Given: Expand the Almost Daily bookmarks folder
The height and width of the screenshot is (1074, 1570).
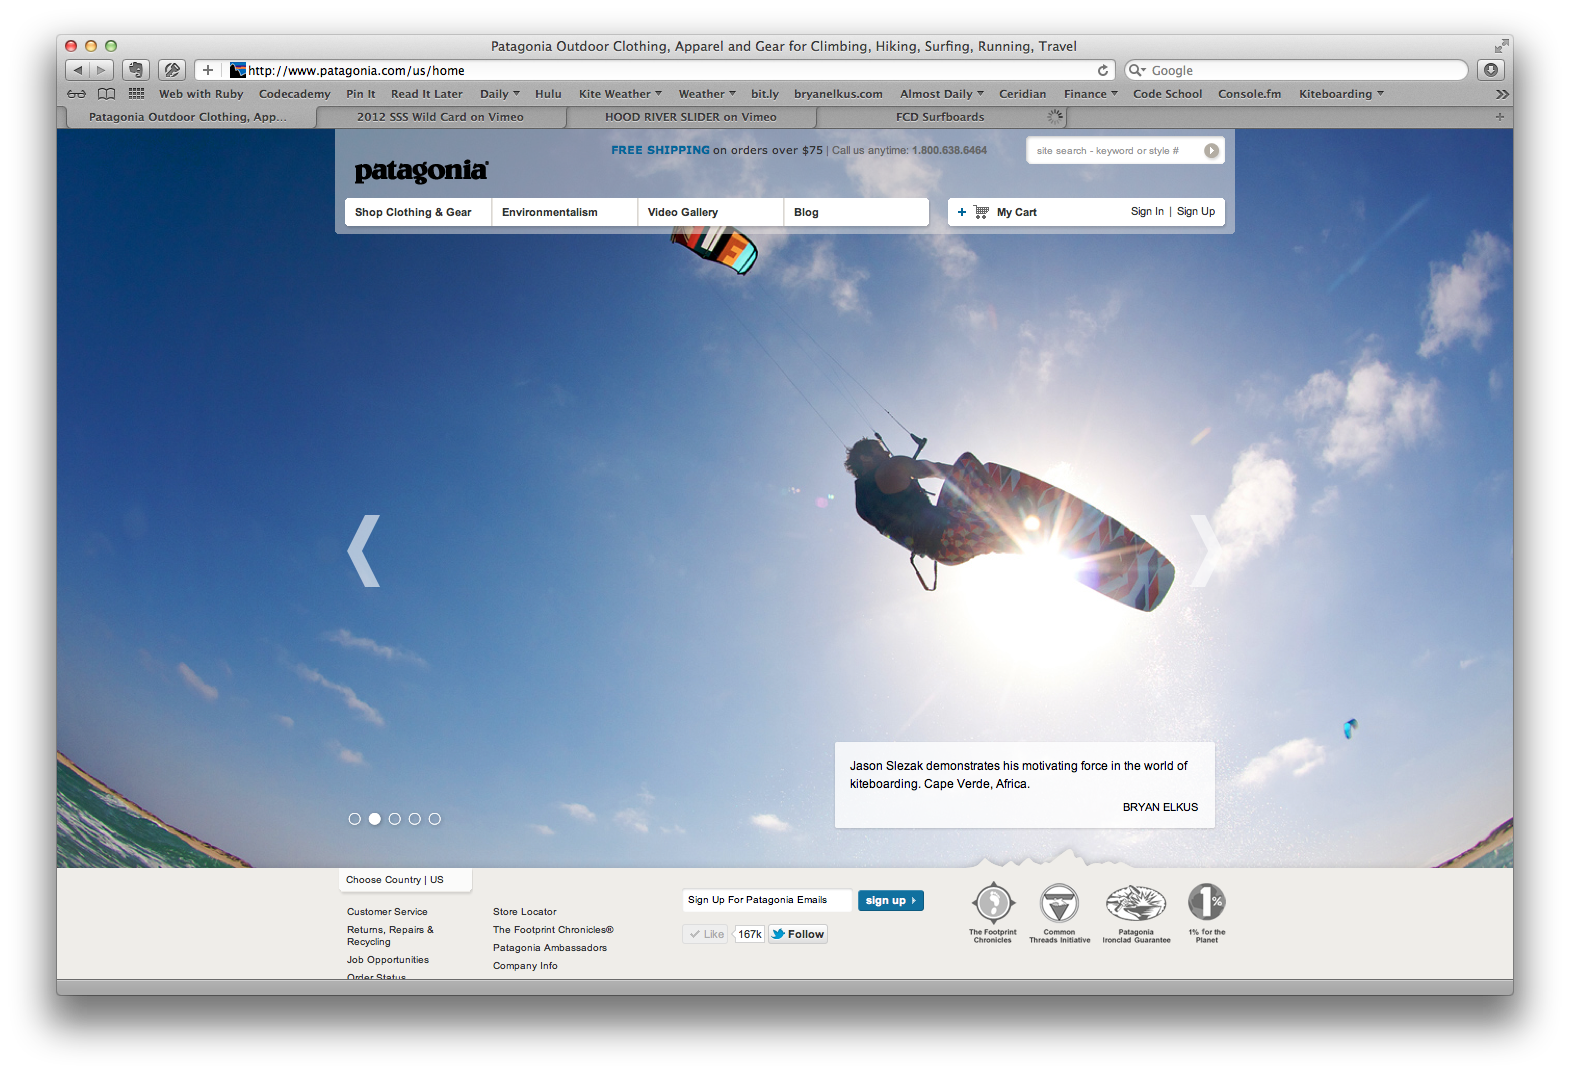Looking at the screenshot, I should [x=942, y=94].
